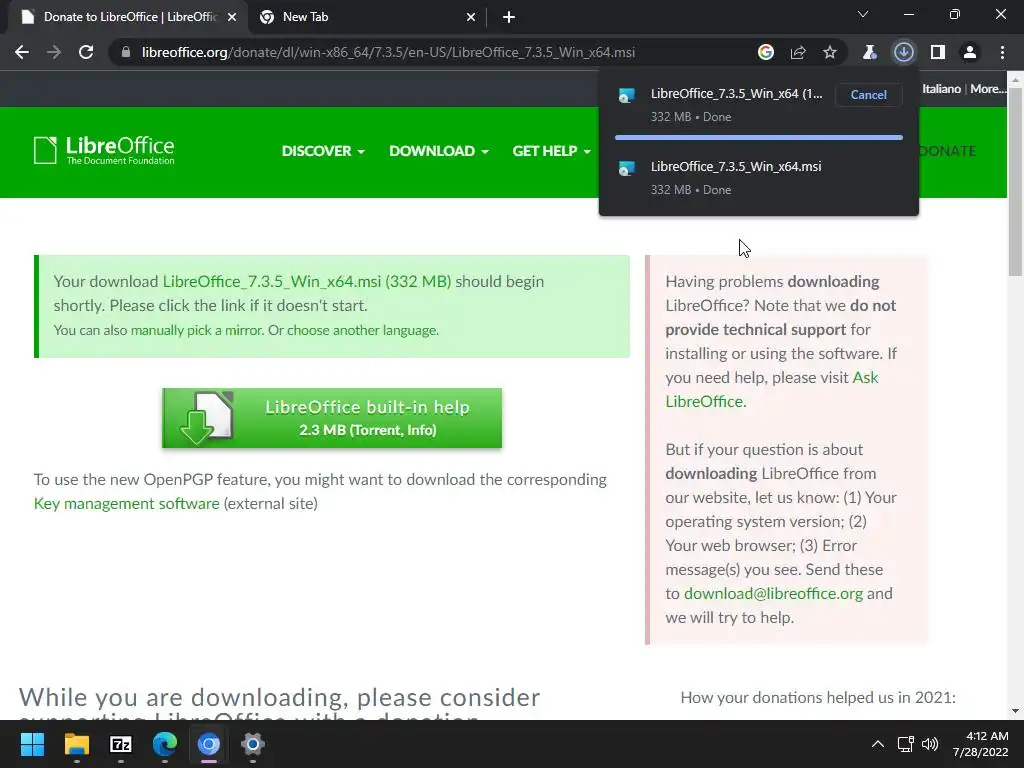Click Chrome icon in taskbar
This screenshot has width=1024, height=768.
tap(209, 744)
